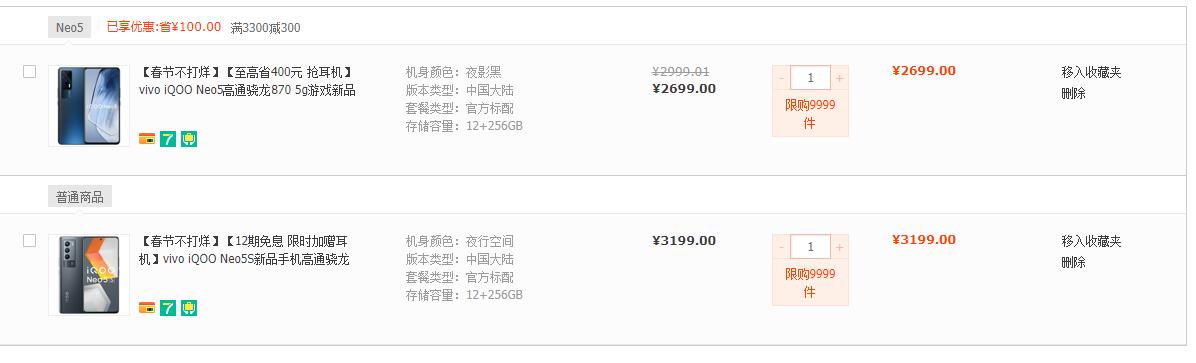
Task: Decrease quantity of iQOO Neo5 with minus
Action: (782, 78)
